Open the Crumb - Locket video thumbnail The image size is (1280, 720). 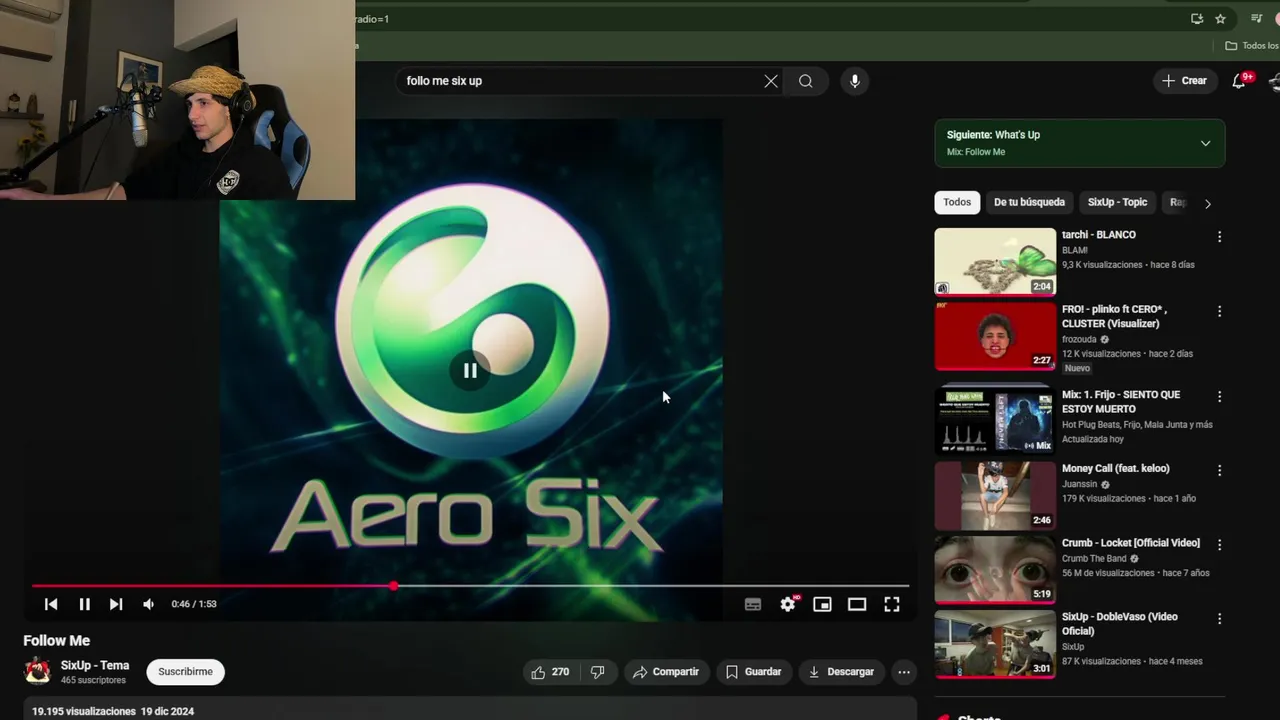pyautogui.click(x=995, y=569)
